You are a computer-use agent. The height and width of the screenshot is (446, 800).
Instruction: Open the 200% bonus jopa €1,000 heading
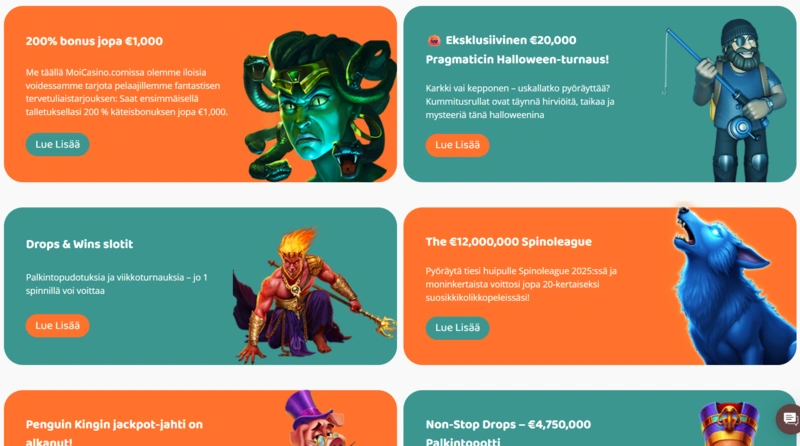[94, 41]
